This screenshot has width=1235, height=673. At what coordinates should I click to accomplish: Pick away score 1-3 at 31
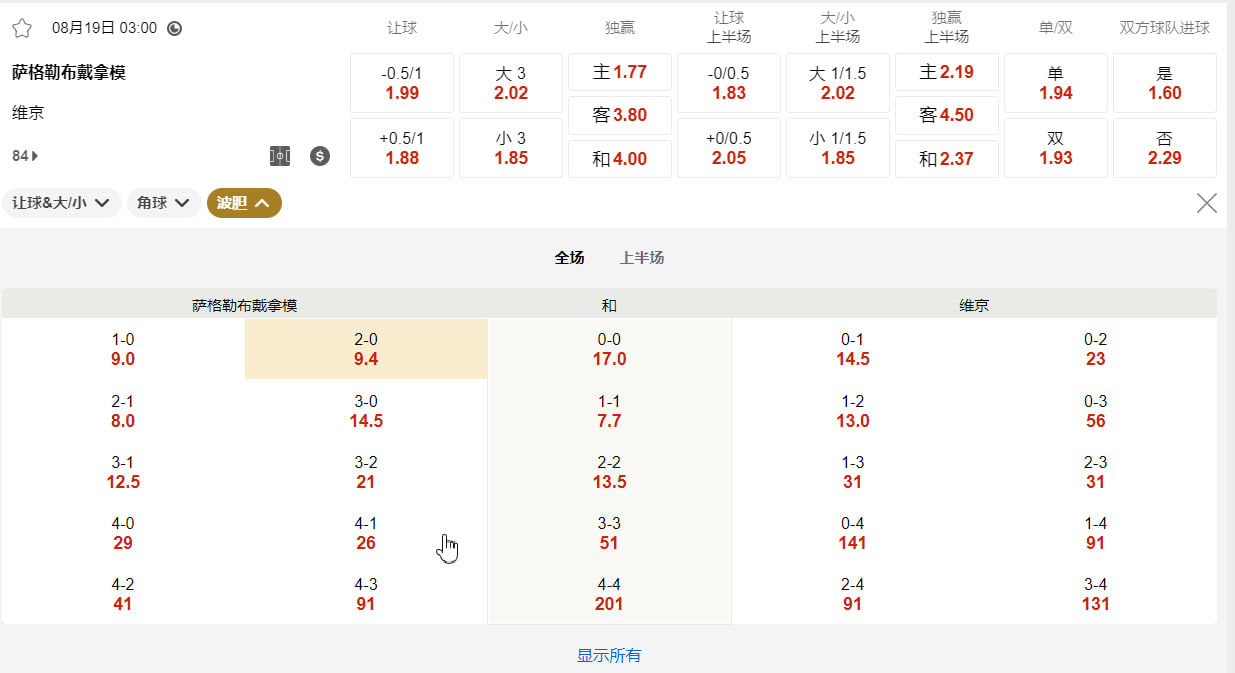pos(853,472)
